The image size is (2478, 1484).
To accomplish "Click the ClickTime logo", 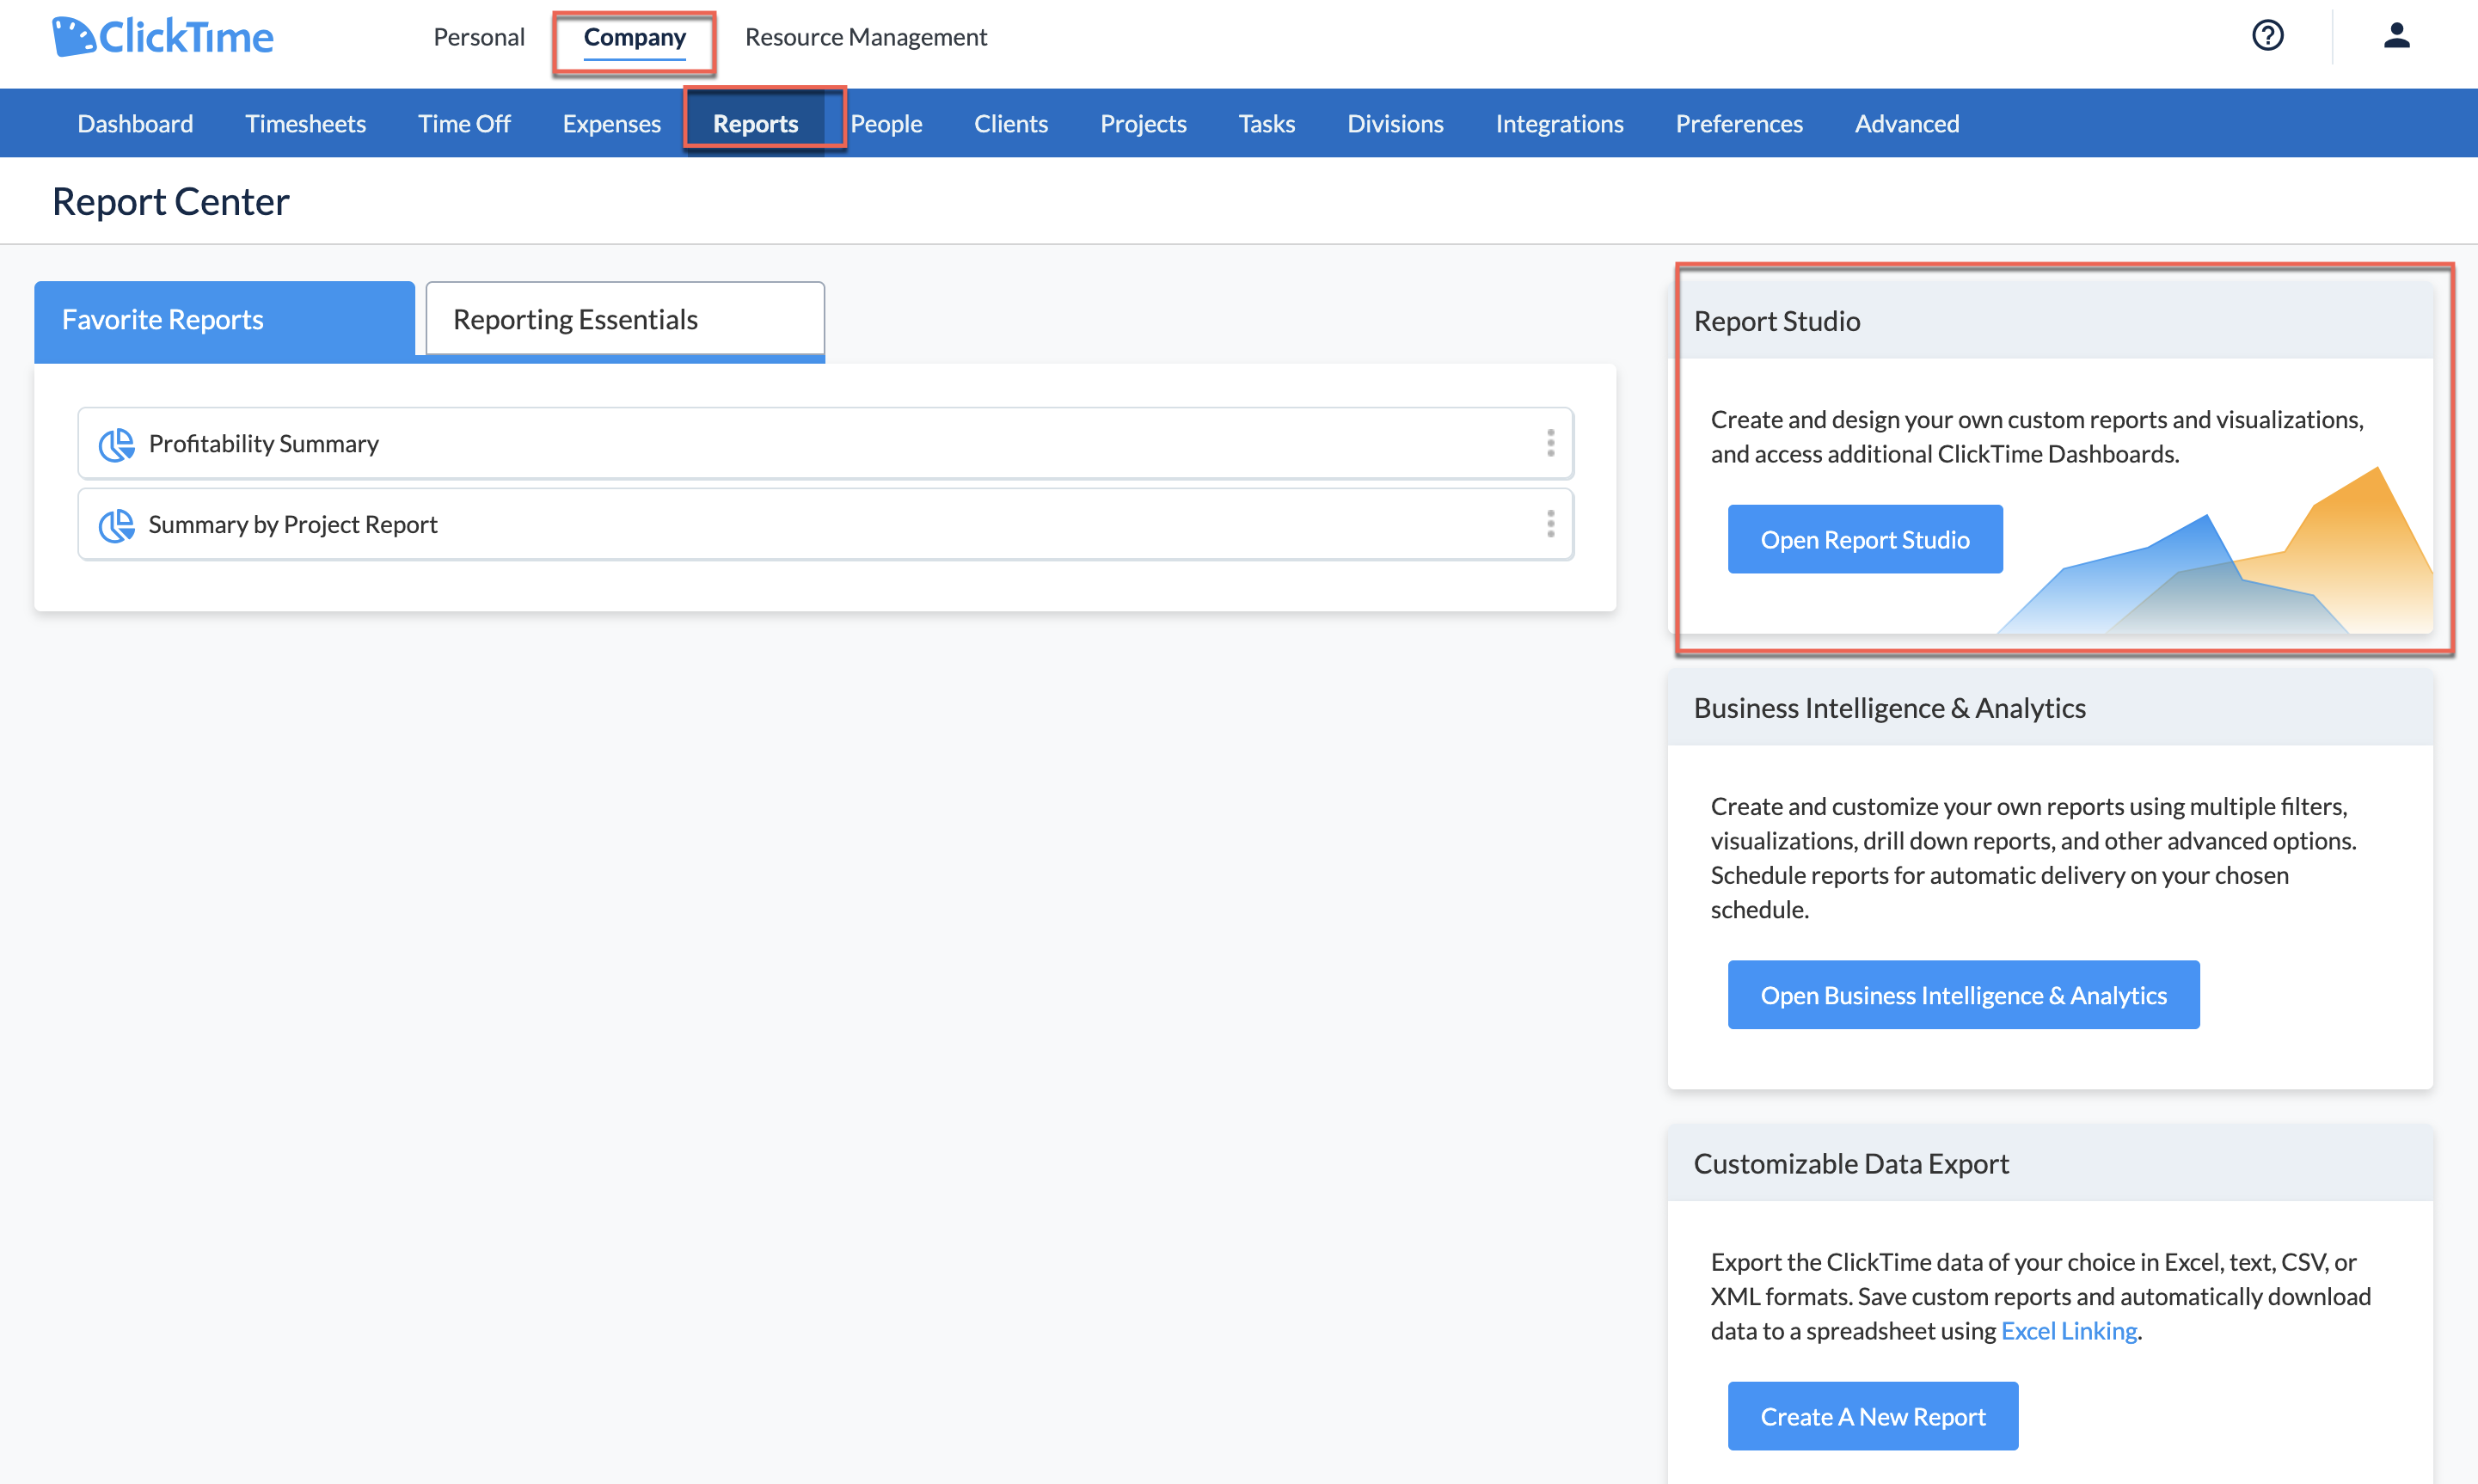I will click(x=163, y=37).
